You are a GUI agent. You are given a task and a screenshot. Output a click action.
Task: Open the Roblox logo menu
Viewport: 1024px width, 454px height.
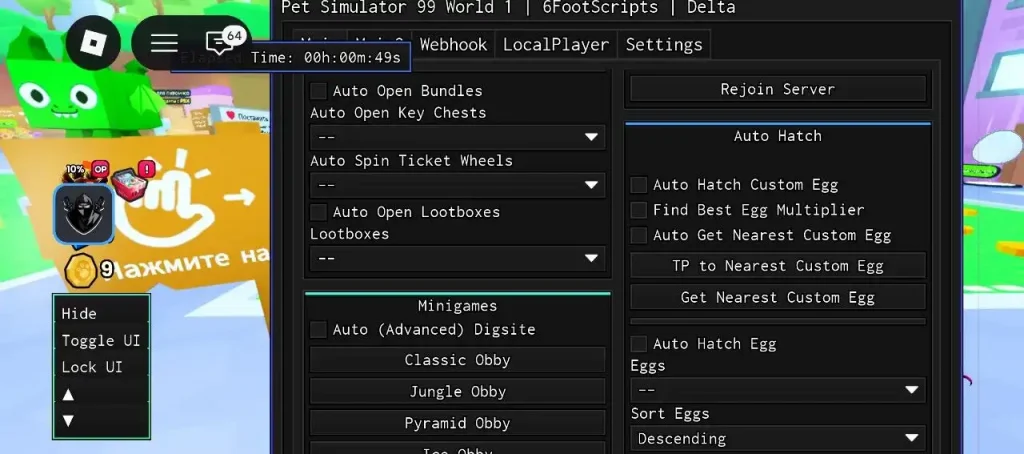93,42
